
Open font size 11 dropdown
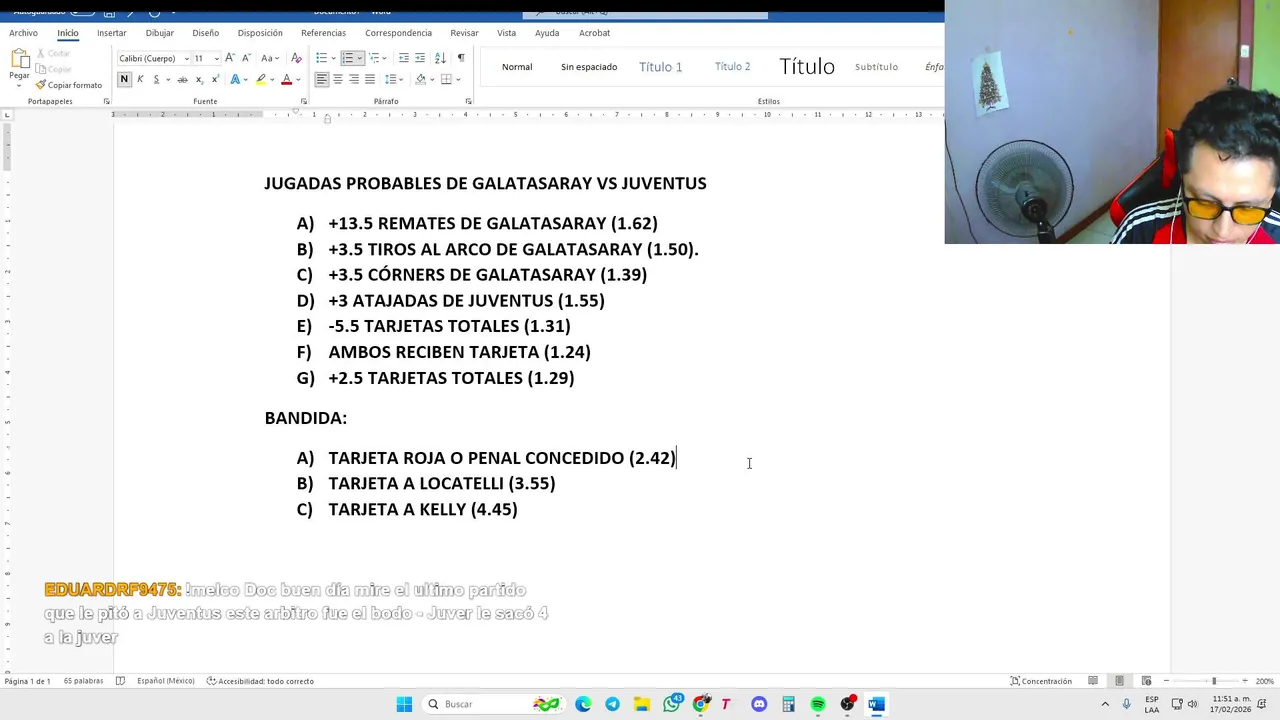216,58
